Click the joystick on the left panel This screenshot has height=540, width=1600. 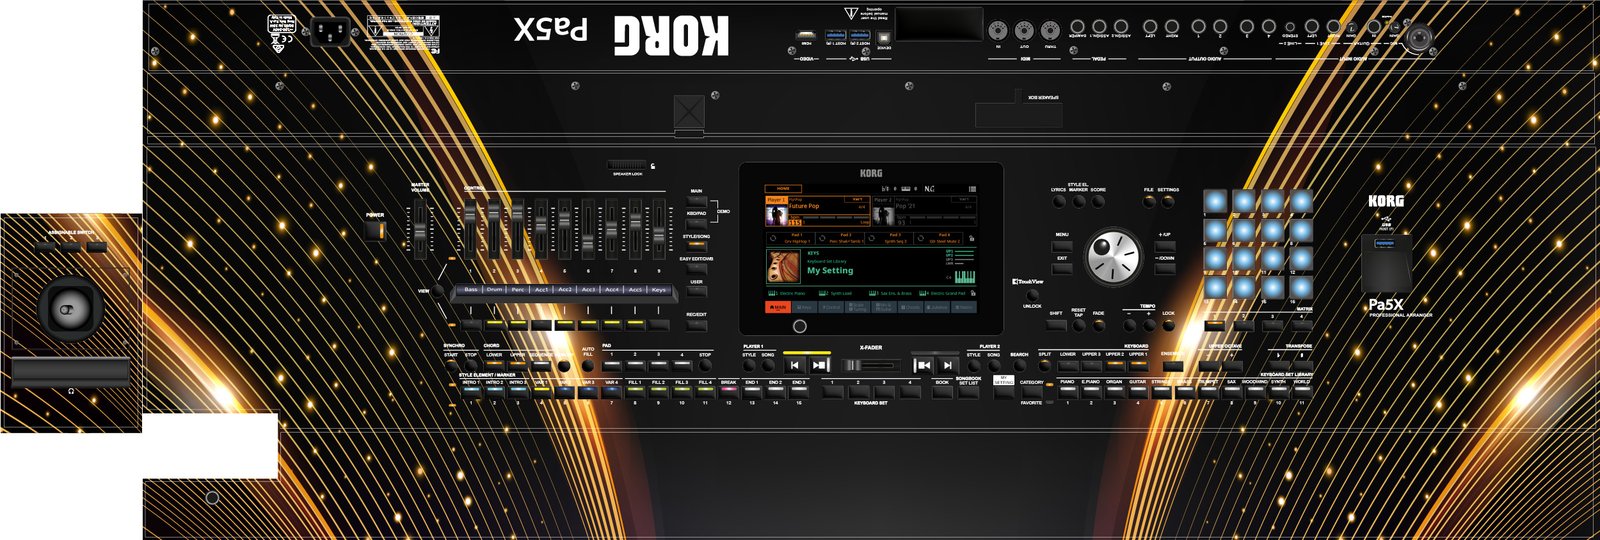[x=69, y=309]
